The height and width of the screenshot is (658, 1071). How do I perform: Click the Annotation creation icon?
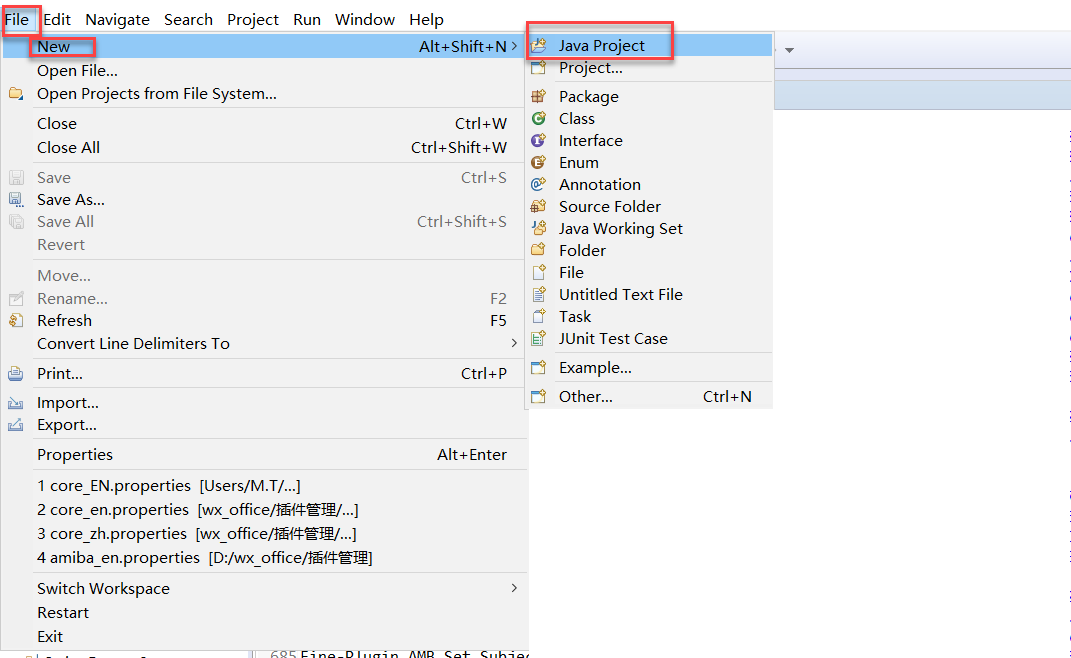pos(540,184)
